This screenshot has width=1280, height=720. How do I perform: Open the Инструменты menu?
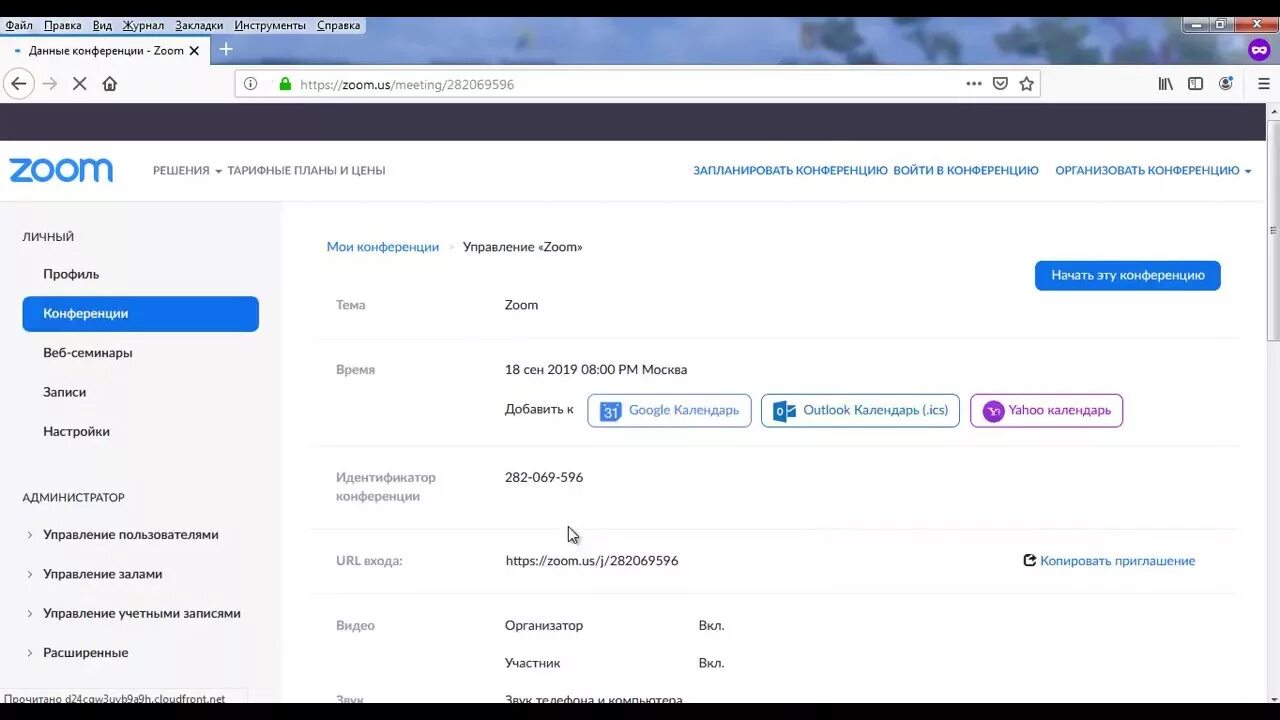(270, 25)
